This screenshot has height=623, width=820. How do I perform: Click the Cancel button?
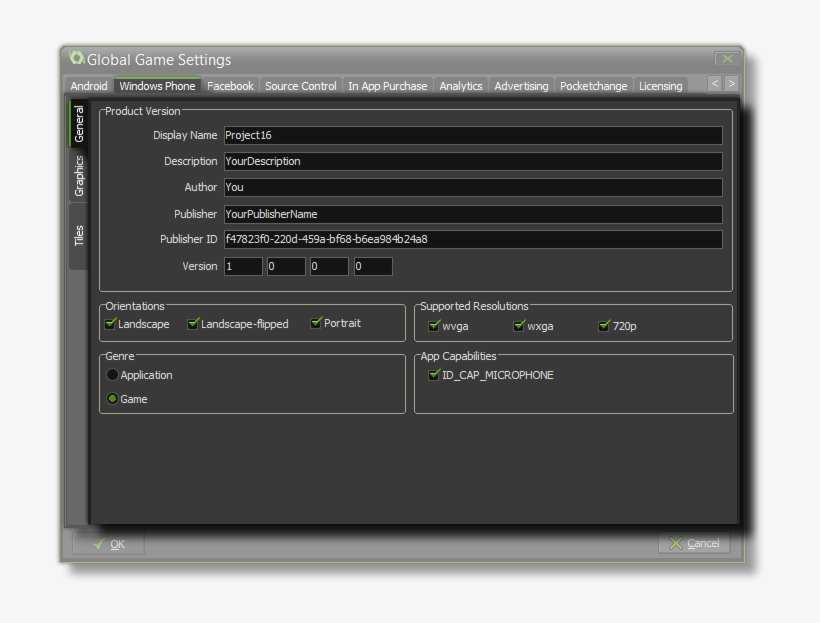694,543
